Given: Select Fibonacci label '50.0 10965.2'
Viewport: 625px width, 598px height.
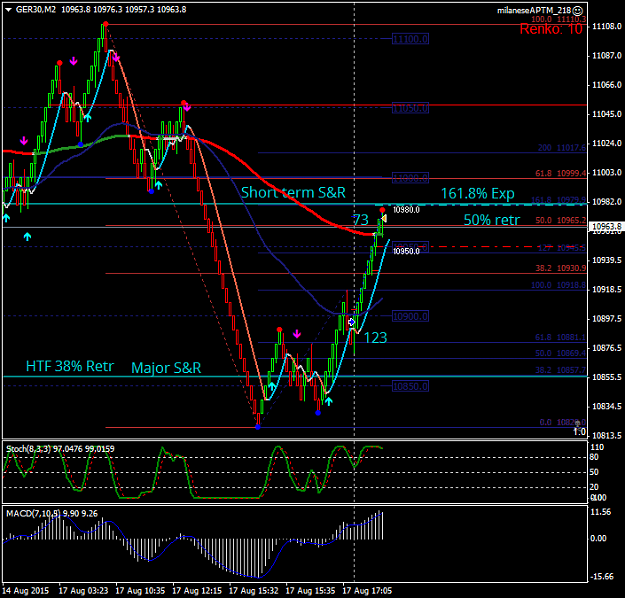Looking at the screenshot, I should click(x=560, y=220).
